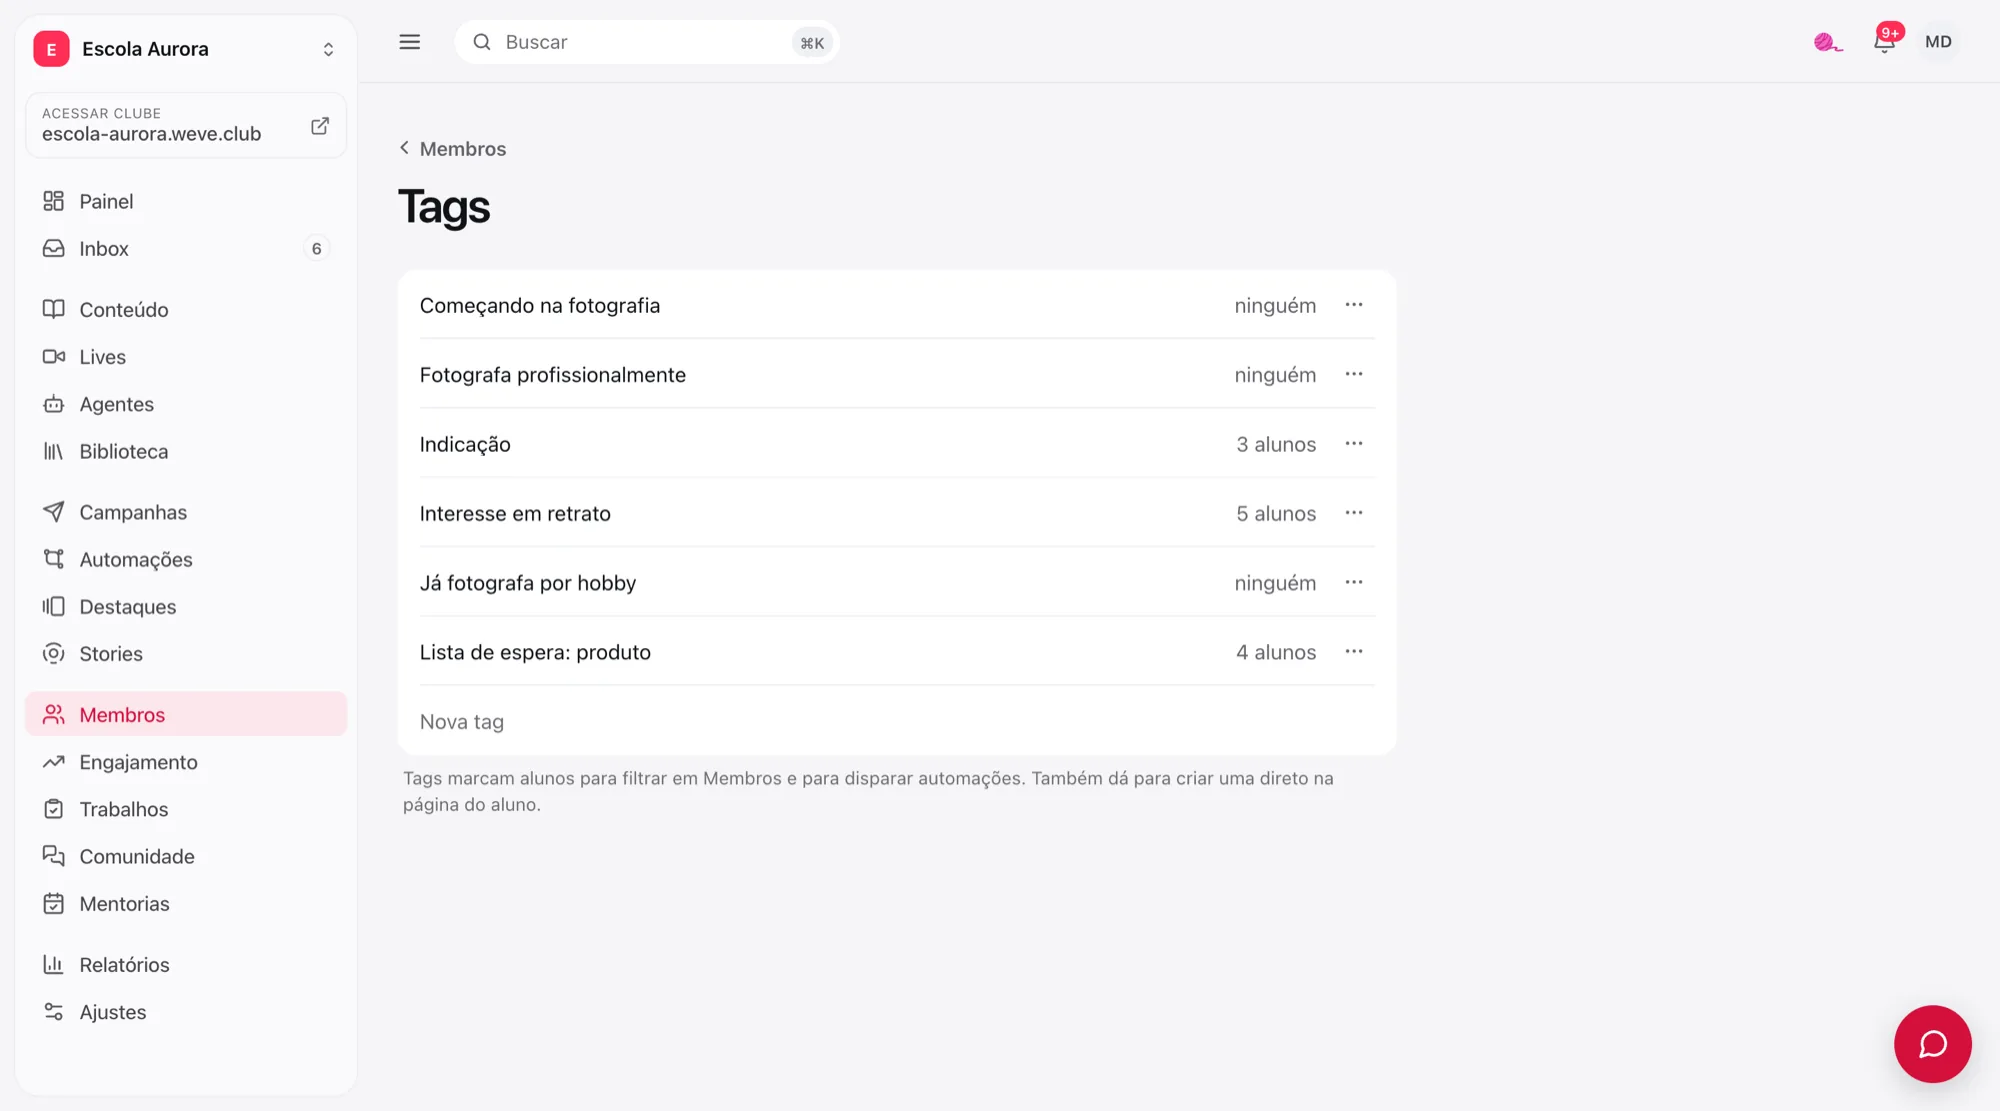Click the Membros people icon
Screen dimensions: 2000x1111
[54, 714]
